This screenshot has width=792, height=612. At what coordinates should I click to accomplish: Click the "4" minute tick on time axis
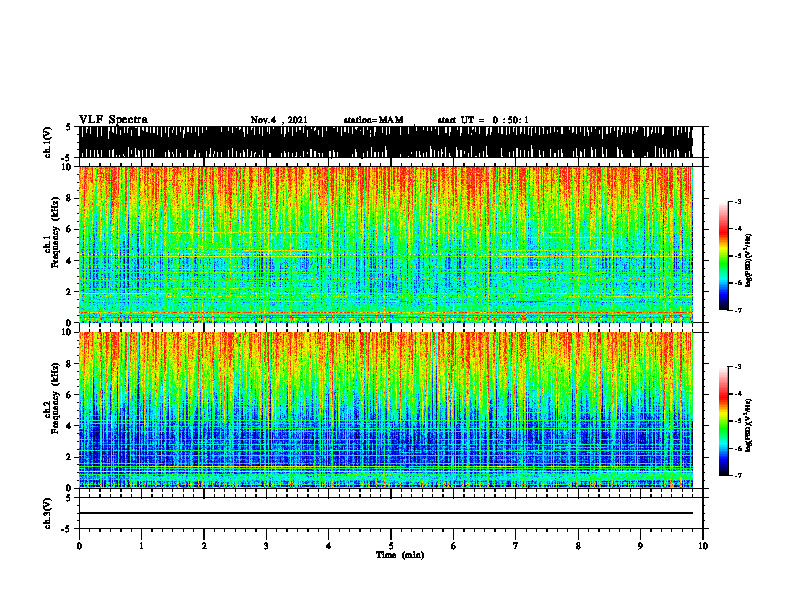point(329,546)
